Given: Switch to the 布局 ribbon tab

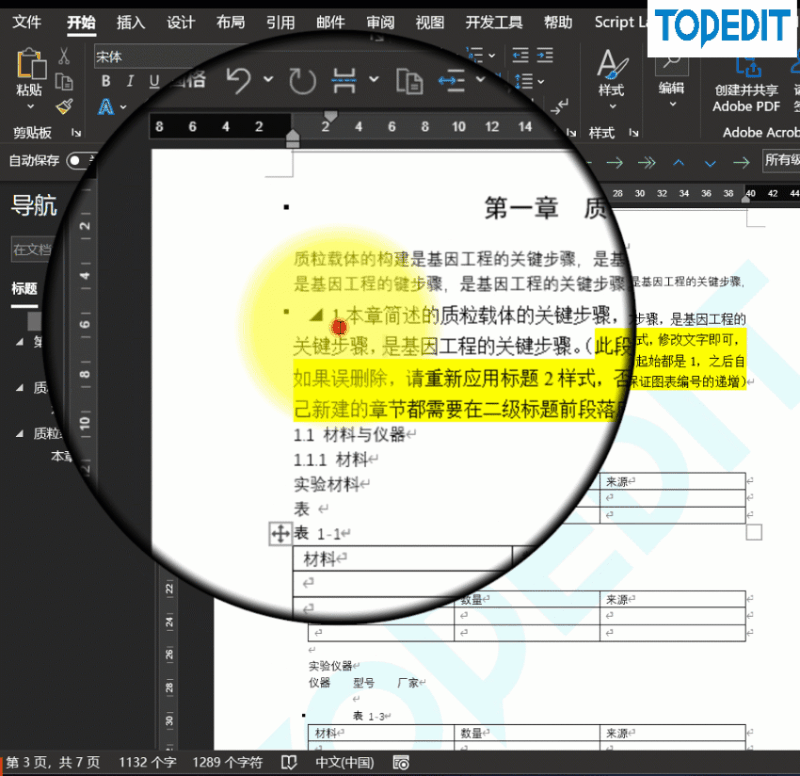Looking at the screenshot, I should point(230,22).
